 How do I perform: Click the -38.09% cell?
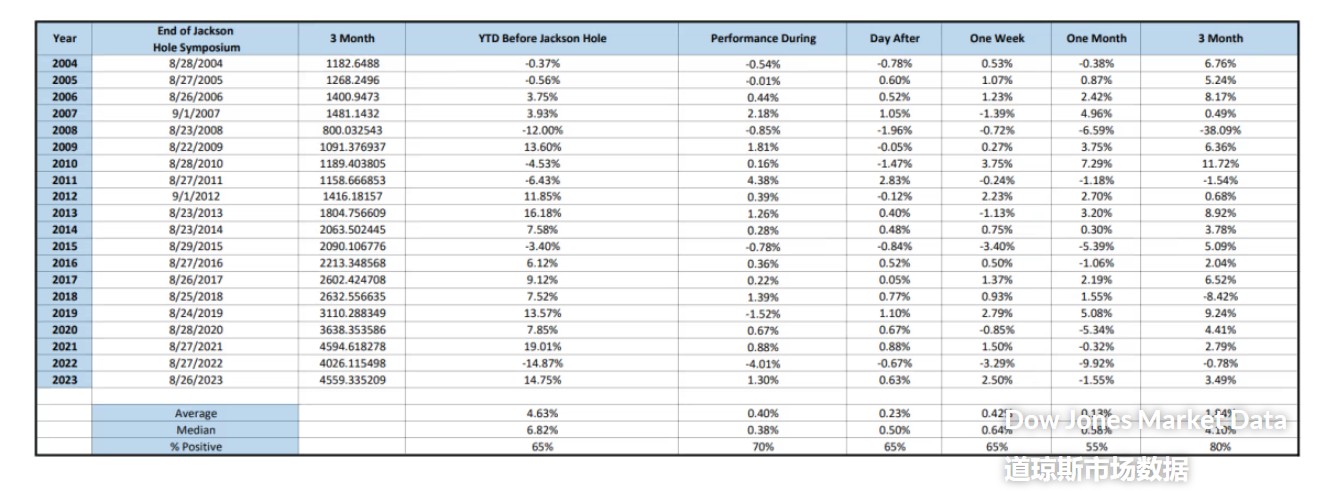point(1220,130)
